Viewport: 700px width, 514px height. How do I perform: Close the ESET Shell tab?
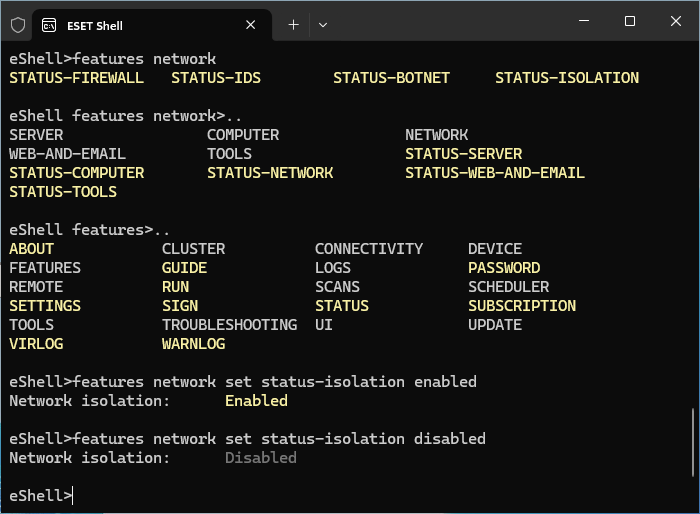click(x=250, y=25)
